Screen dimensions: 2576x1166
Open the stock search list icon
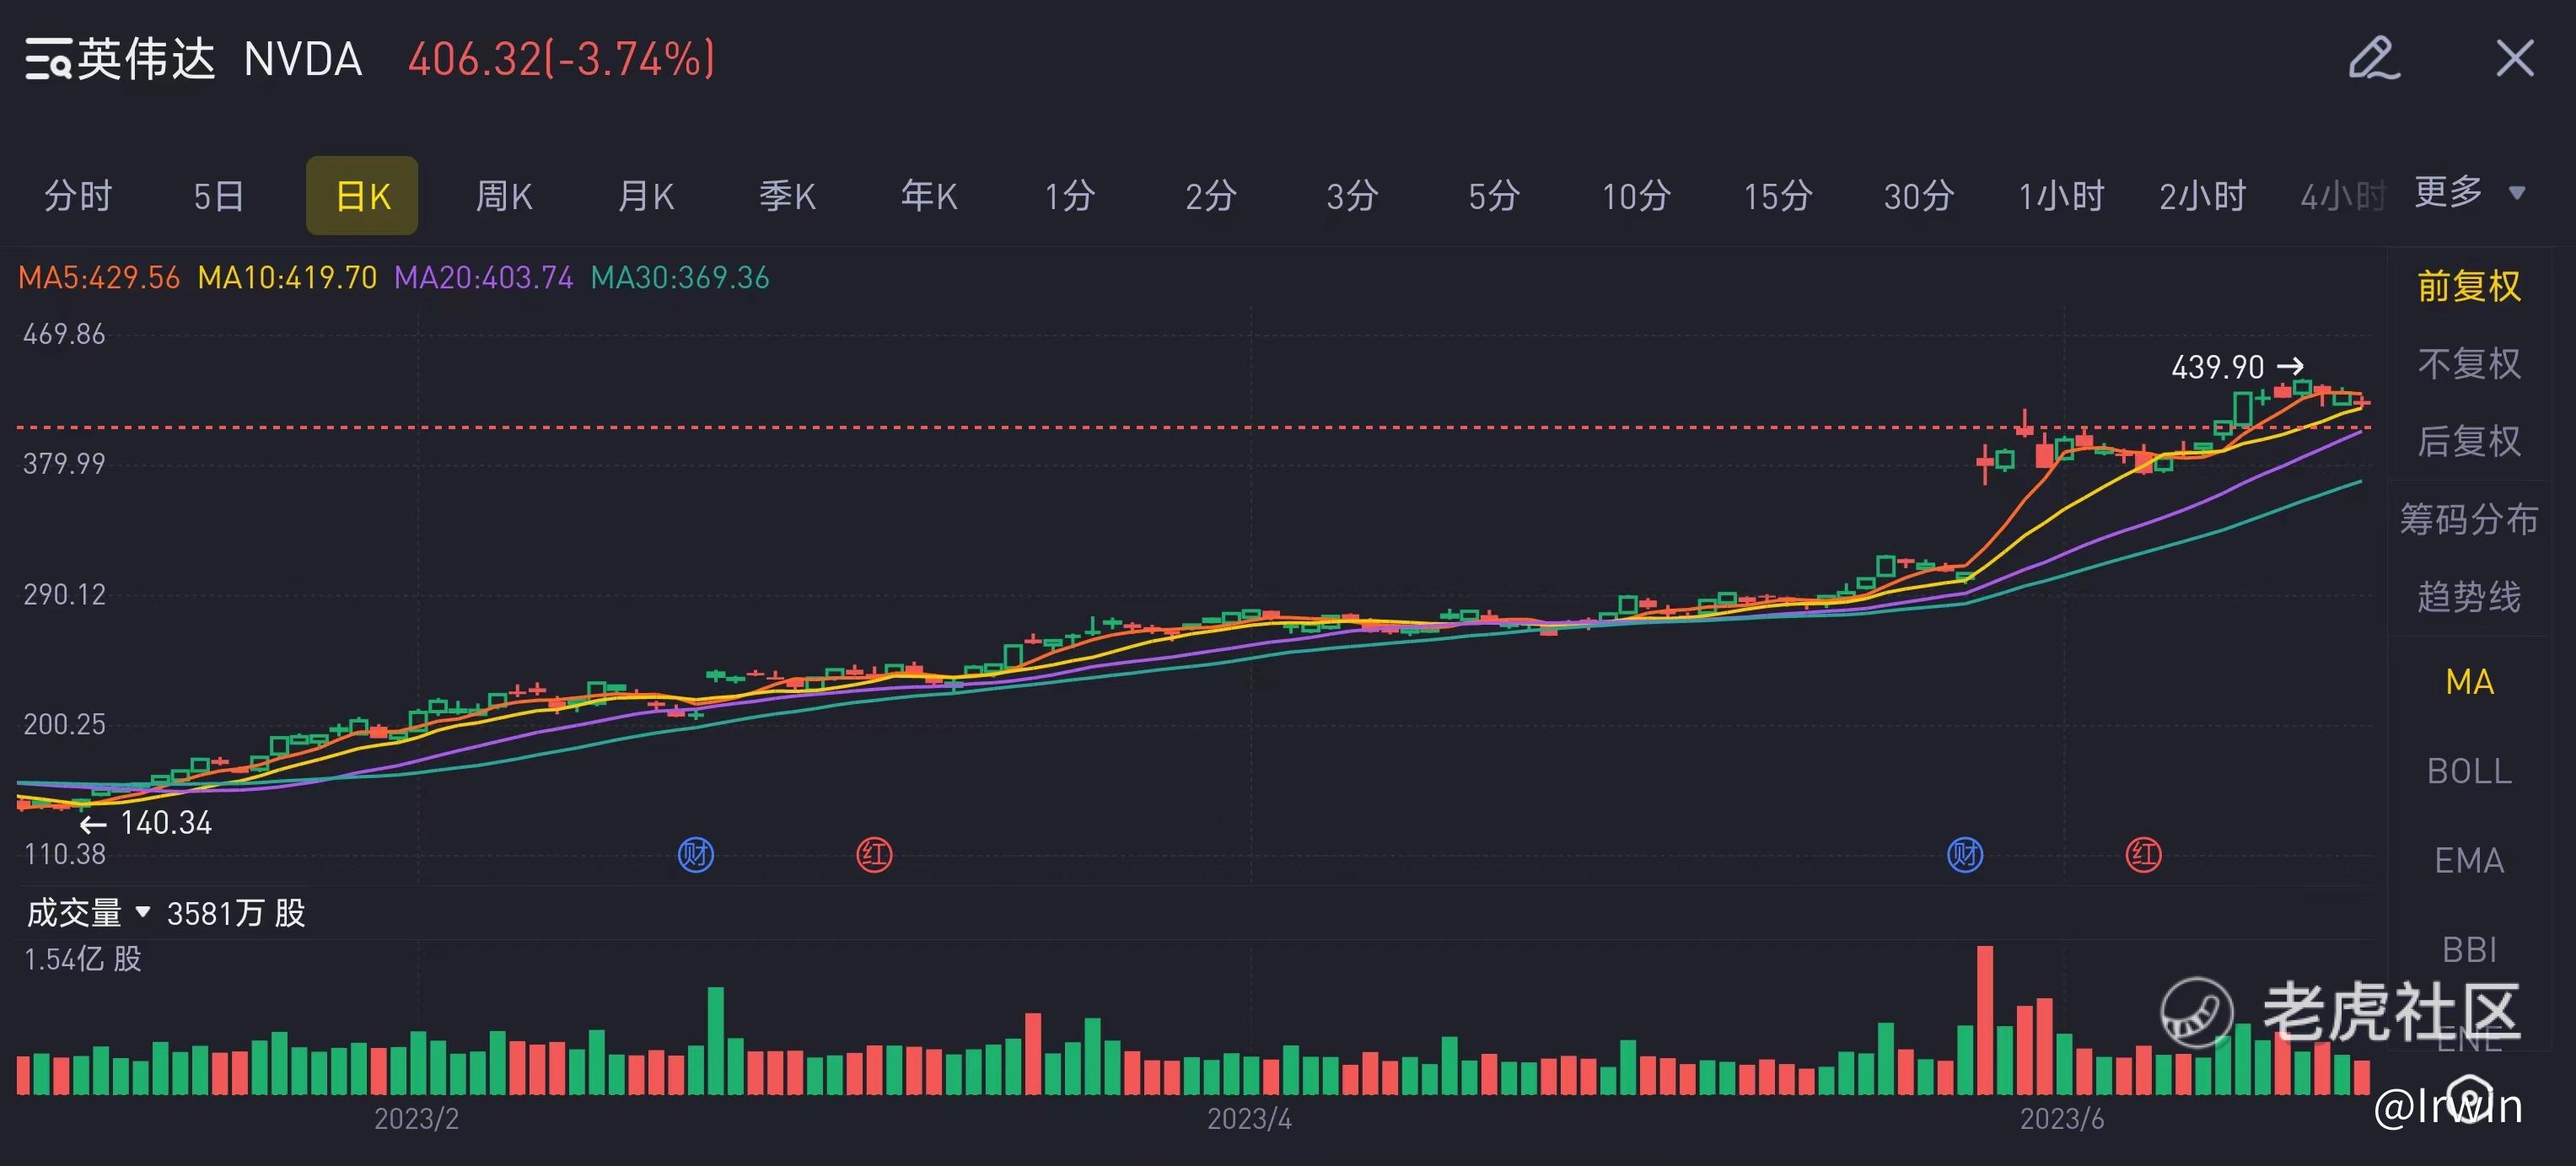click(x=47, y=59)
